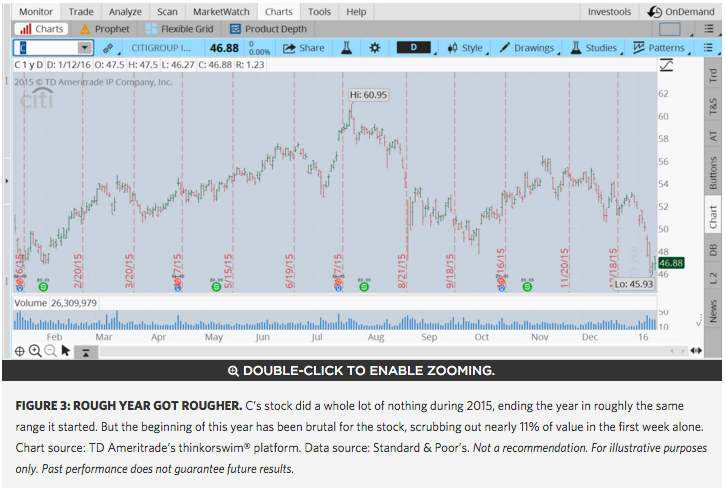Viewport: 725px width, 488px height.
Task: Open the T&S side tab
Action: coord(713,106)
